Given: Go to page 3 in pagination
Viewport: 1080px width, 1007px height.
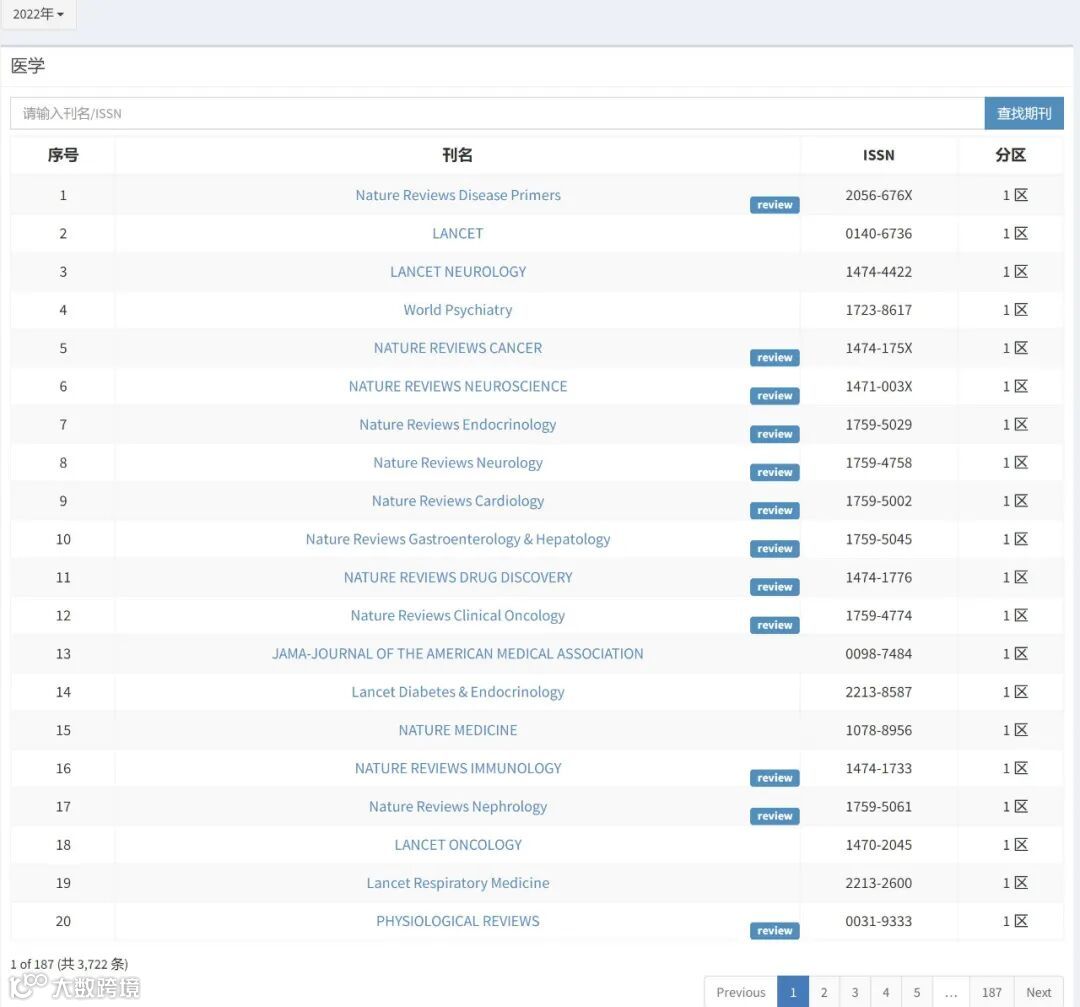Looking at the screenshot, I should [x=855, y=992].
